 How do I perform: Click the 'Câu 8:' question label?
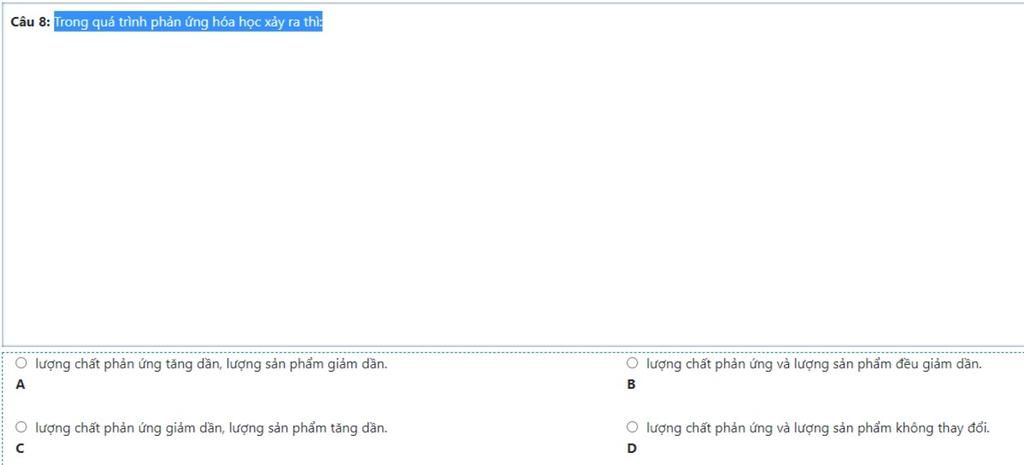point(30,22)
